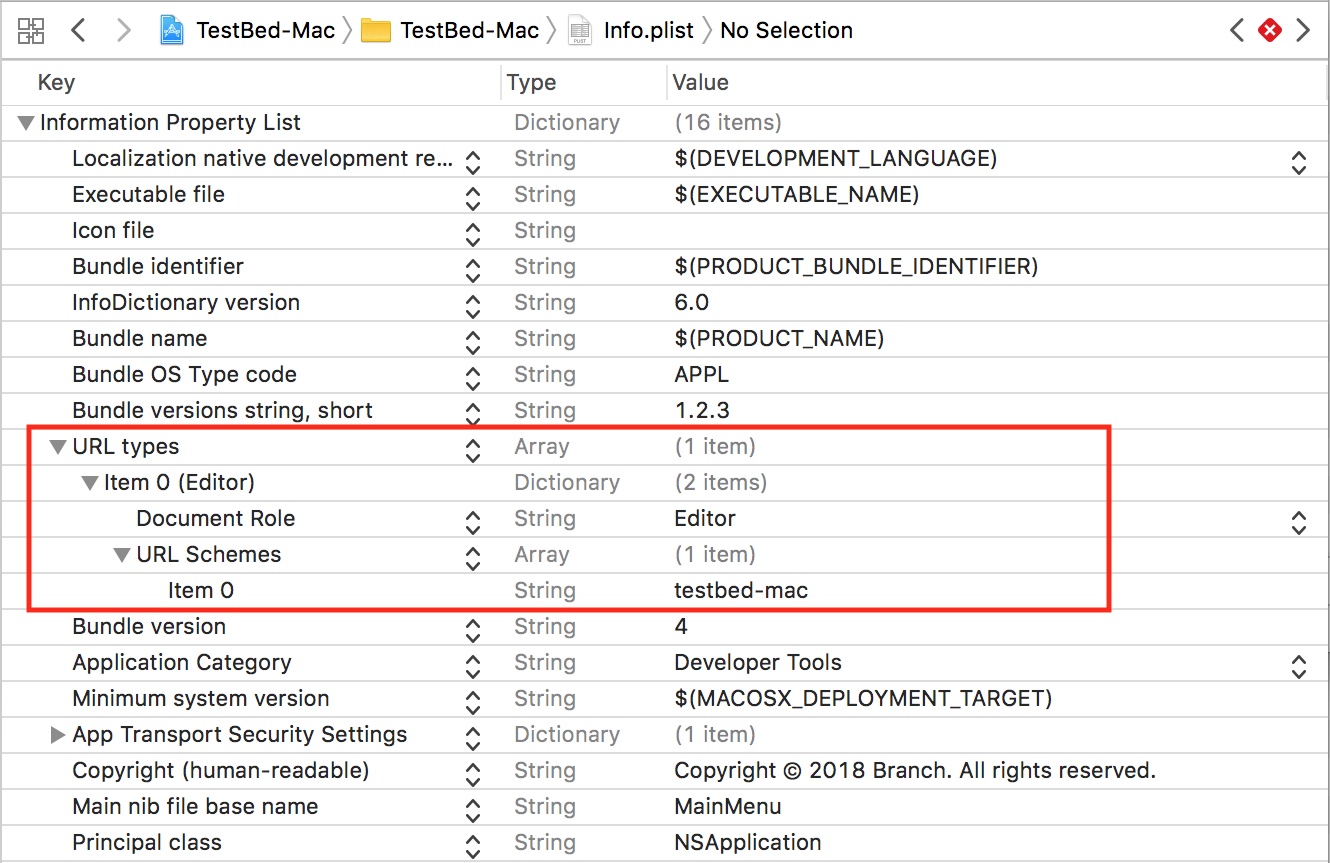Click the Value column header
This screenshot has height=863, width=1330.
pos(700,82)
